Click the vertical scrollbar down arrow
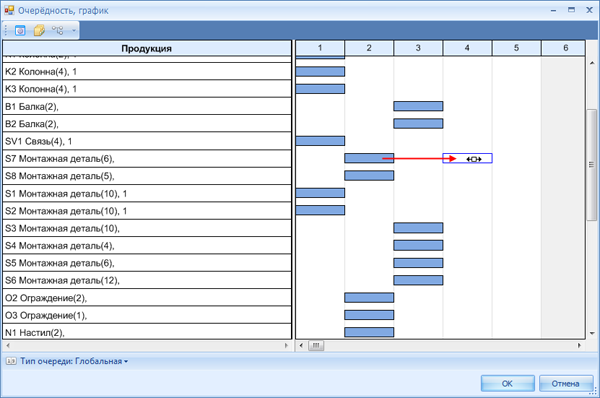The height and width of the screenshot is (398, 600). pyautogui.click(x=592, y=333)
